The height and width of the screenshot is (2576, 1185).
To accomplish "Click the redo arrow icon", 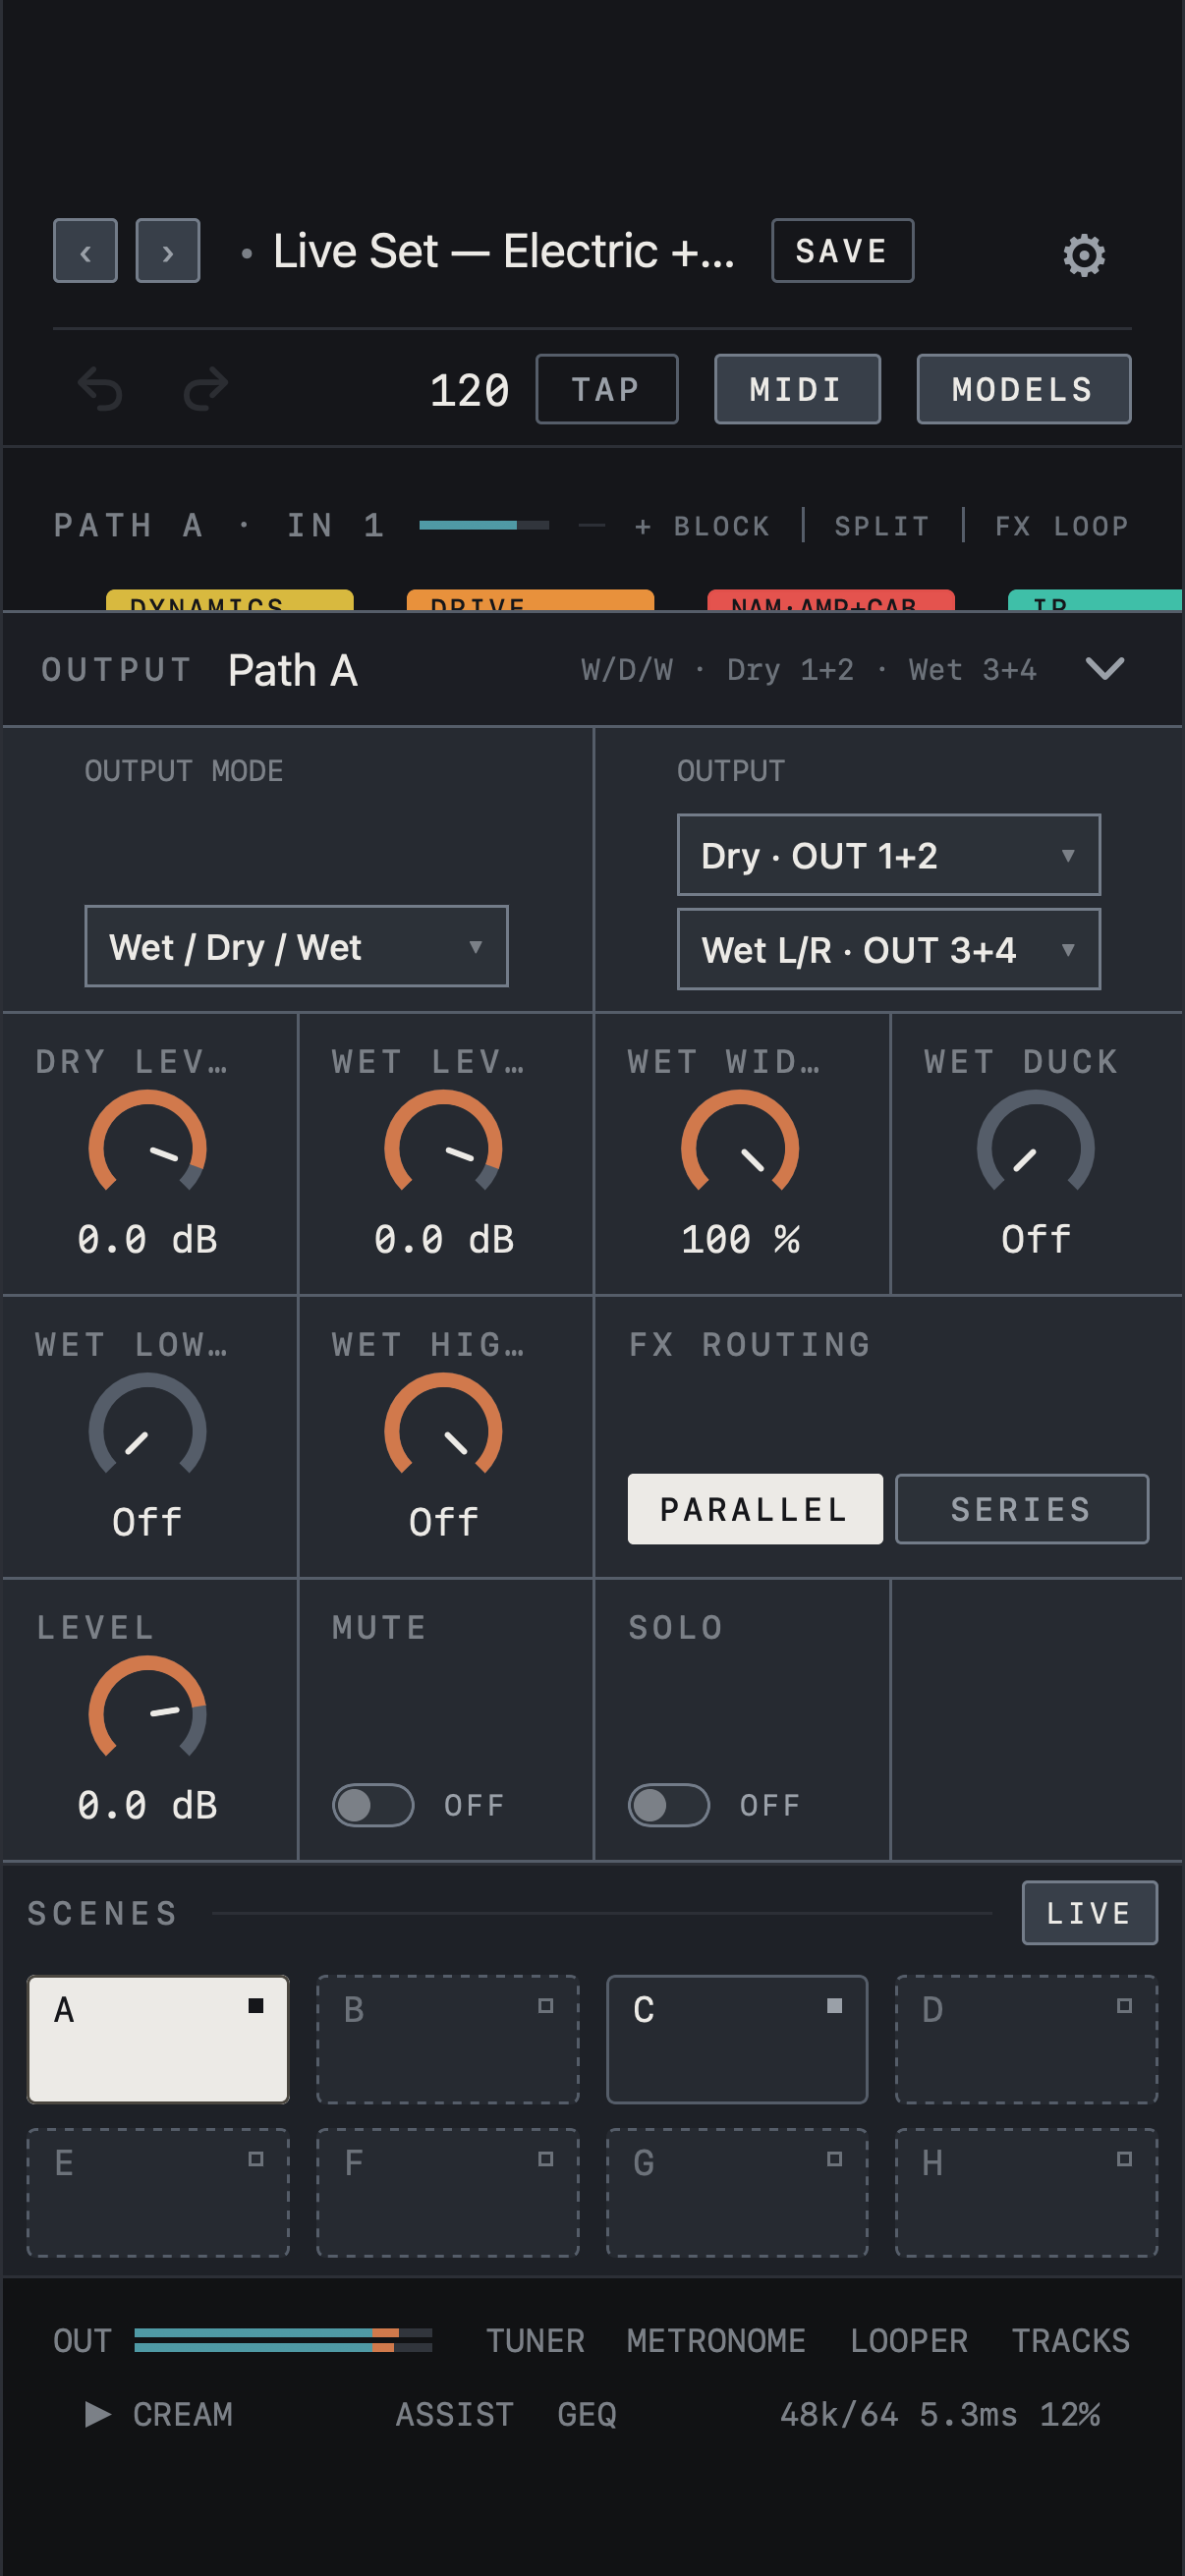I will pos(206,389).
